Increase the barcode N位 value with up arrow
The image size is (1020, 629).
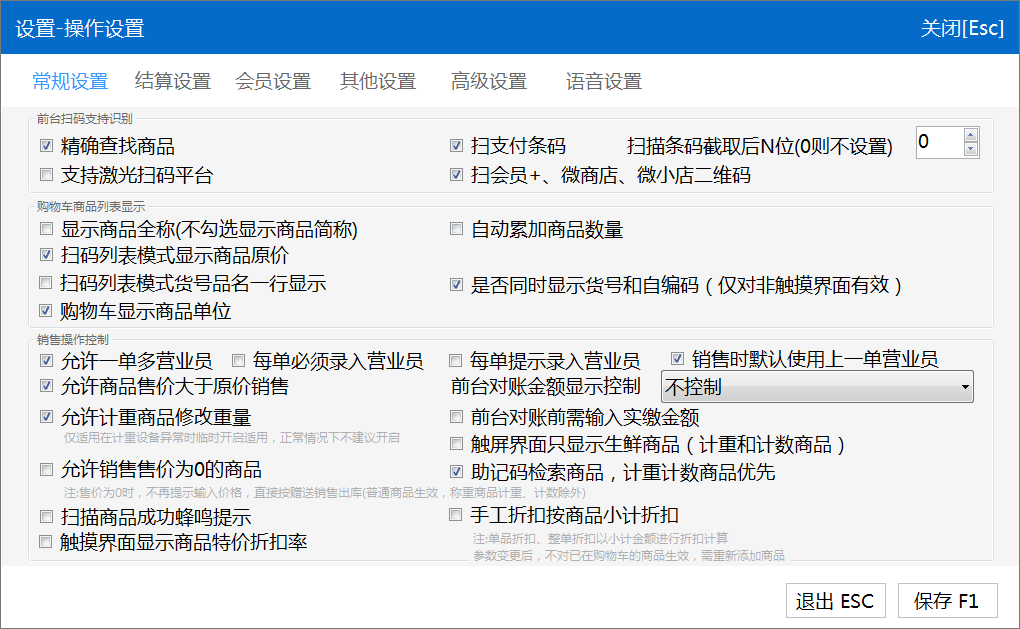coord(969,135)
